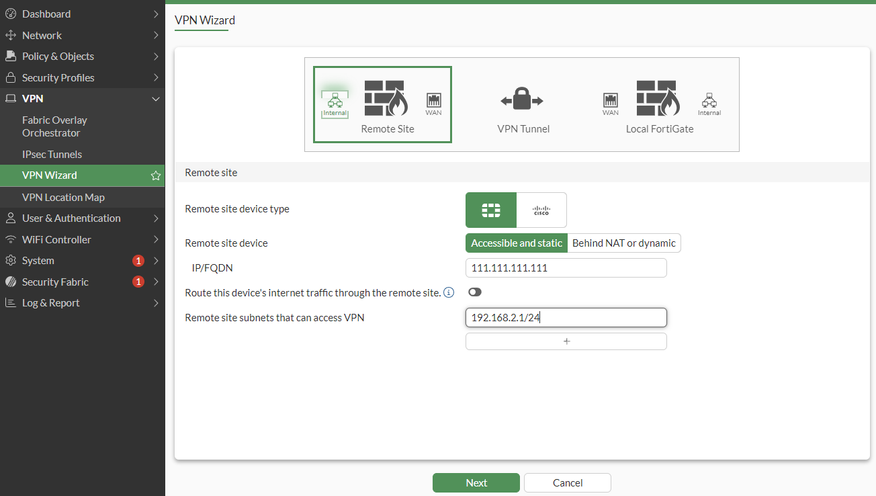The height and width of the screenshot is (496, 876).
Task: Click the Internal network icon of Local FortiGate
Action: tap(710, 104)
